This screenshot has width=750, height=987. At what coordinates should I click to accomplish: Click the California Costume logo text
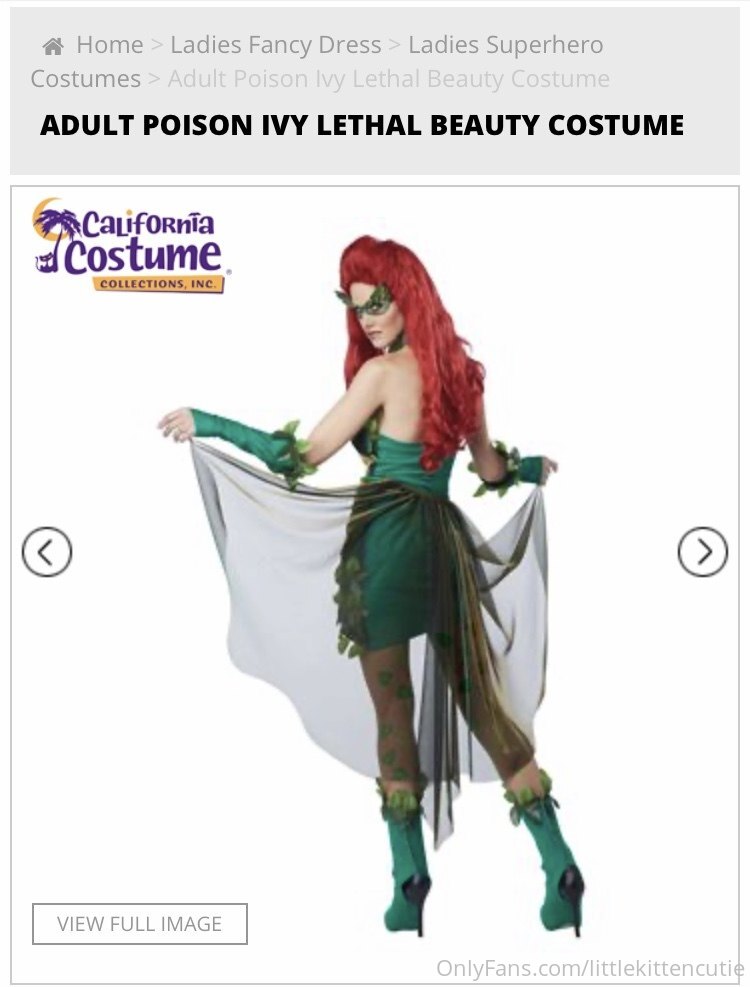tap(144, 241)
